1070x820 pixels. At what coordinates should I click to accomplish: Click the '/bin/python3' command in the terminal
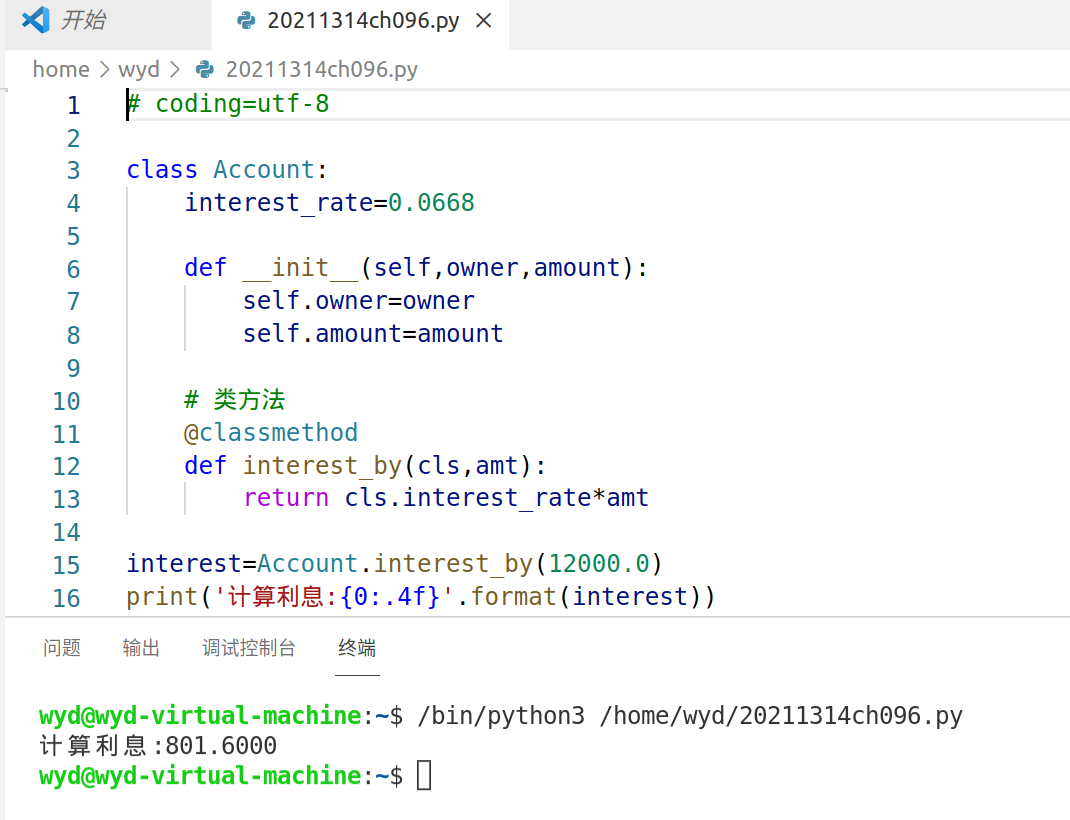tap(501, 716)
